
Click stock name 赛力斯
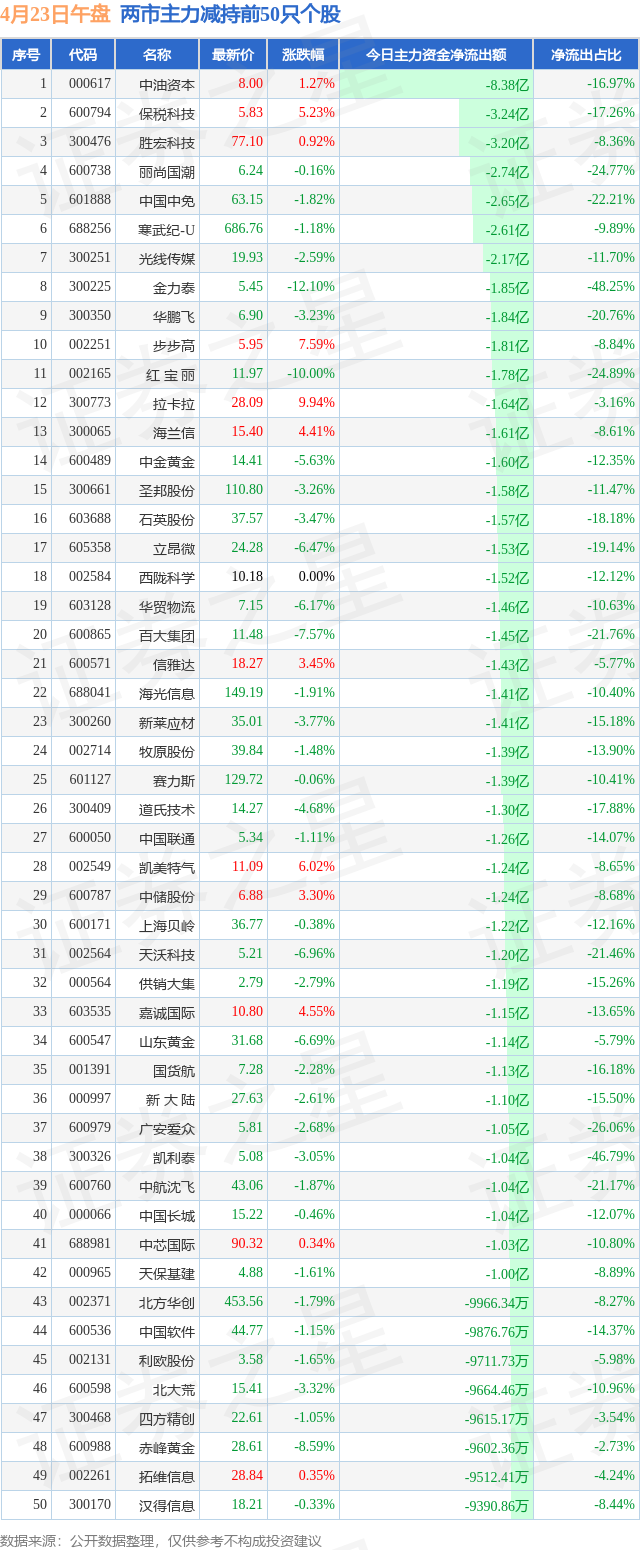tap(174, 780)
